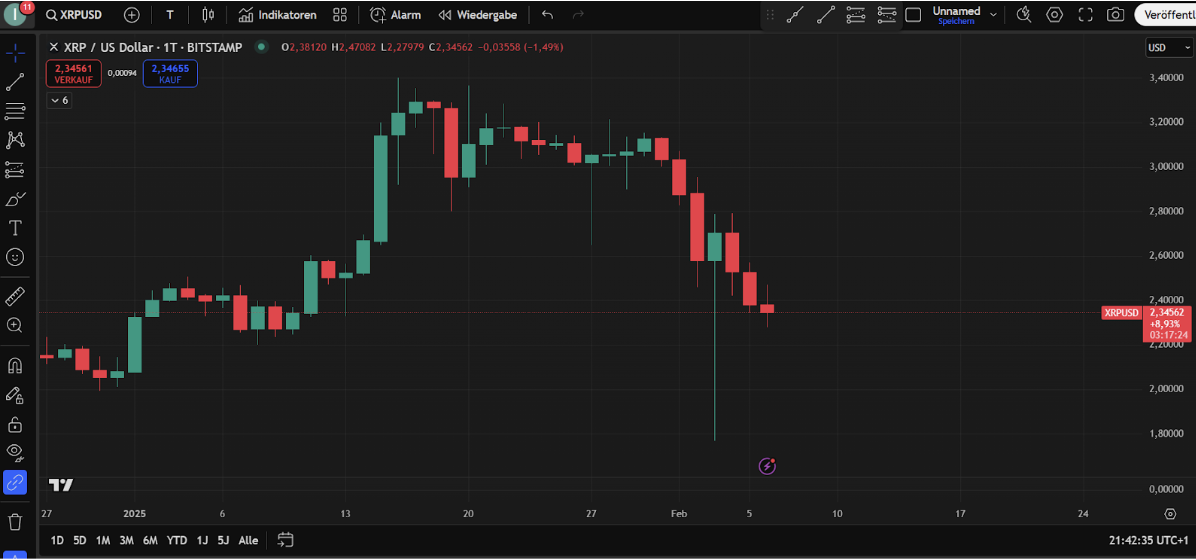The height and width of the screenshot is (560, 1196).
Task: Open chart settings hexagon gear icon
Action: click(x=1054, y=15)
